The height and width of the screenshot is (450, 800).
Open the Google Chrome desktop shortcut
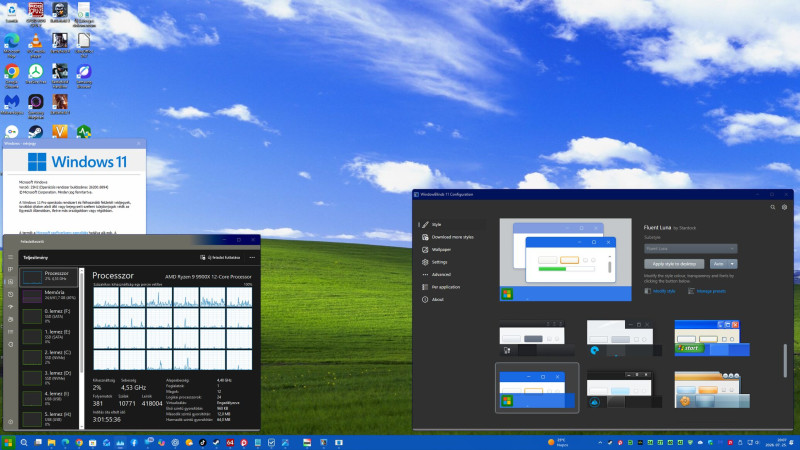coord(12,75)
